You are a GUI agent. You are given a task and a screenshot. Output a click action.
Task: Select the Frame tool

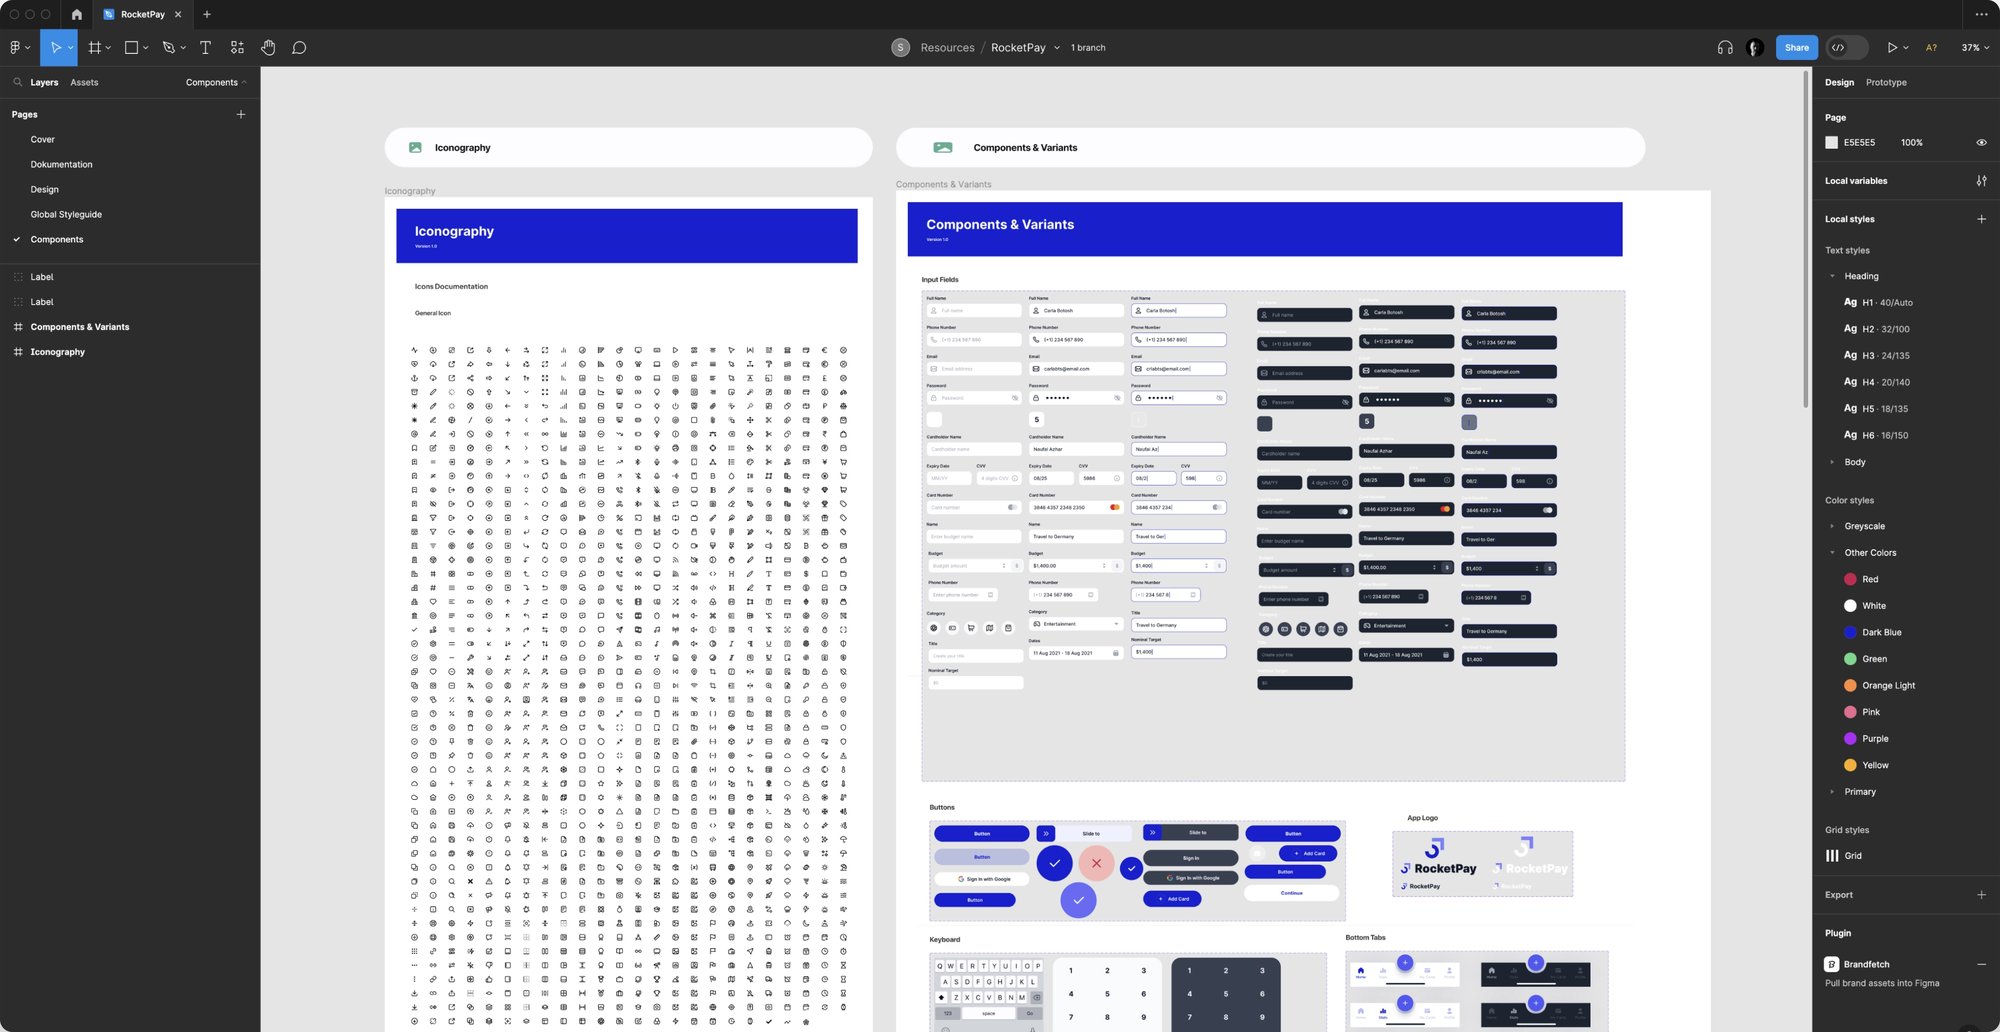point(95,47)
